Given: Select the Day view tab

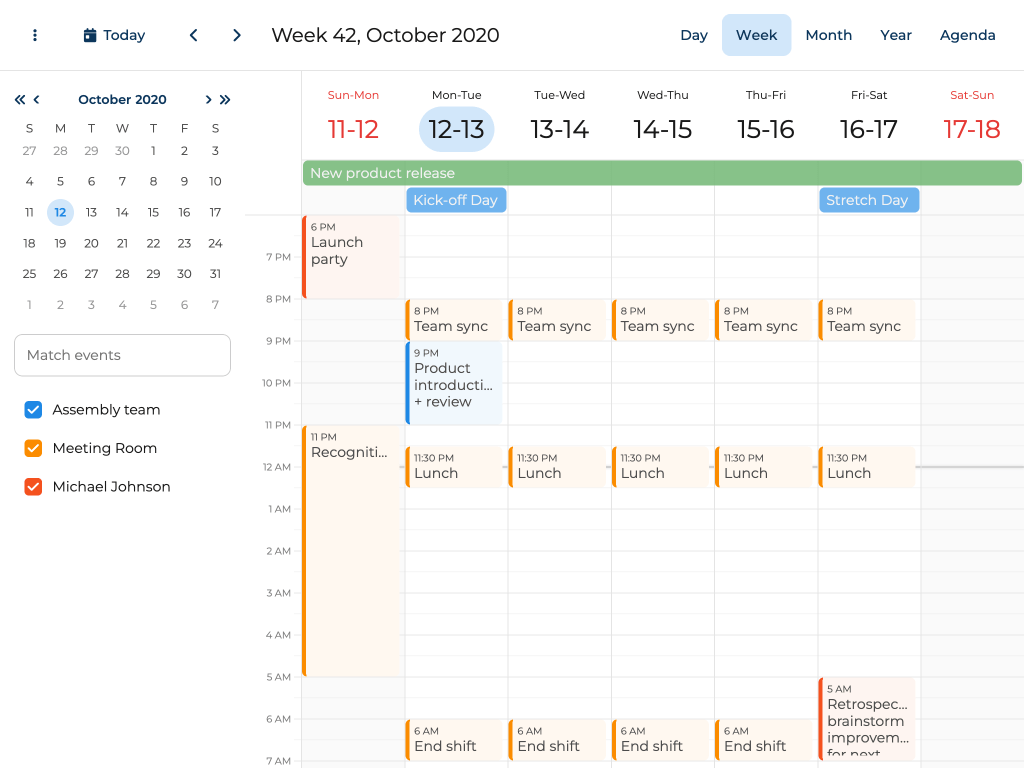Looking at the screenshot, I should coord(694,35).
